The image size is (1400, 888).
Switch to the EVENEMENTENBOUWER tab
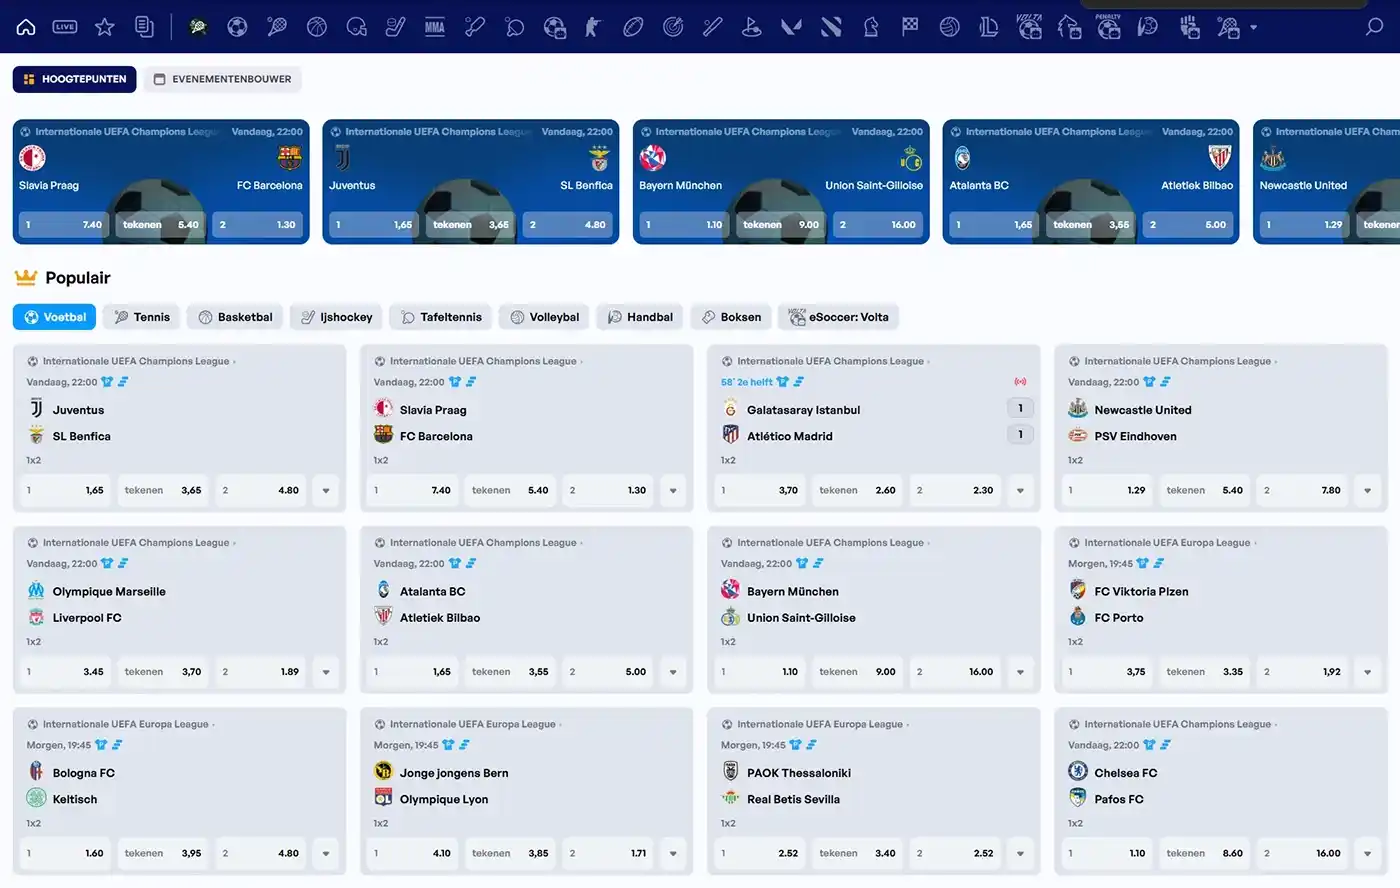pyautogui.click(x=222, y=79)
